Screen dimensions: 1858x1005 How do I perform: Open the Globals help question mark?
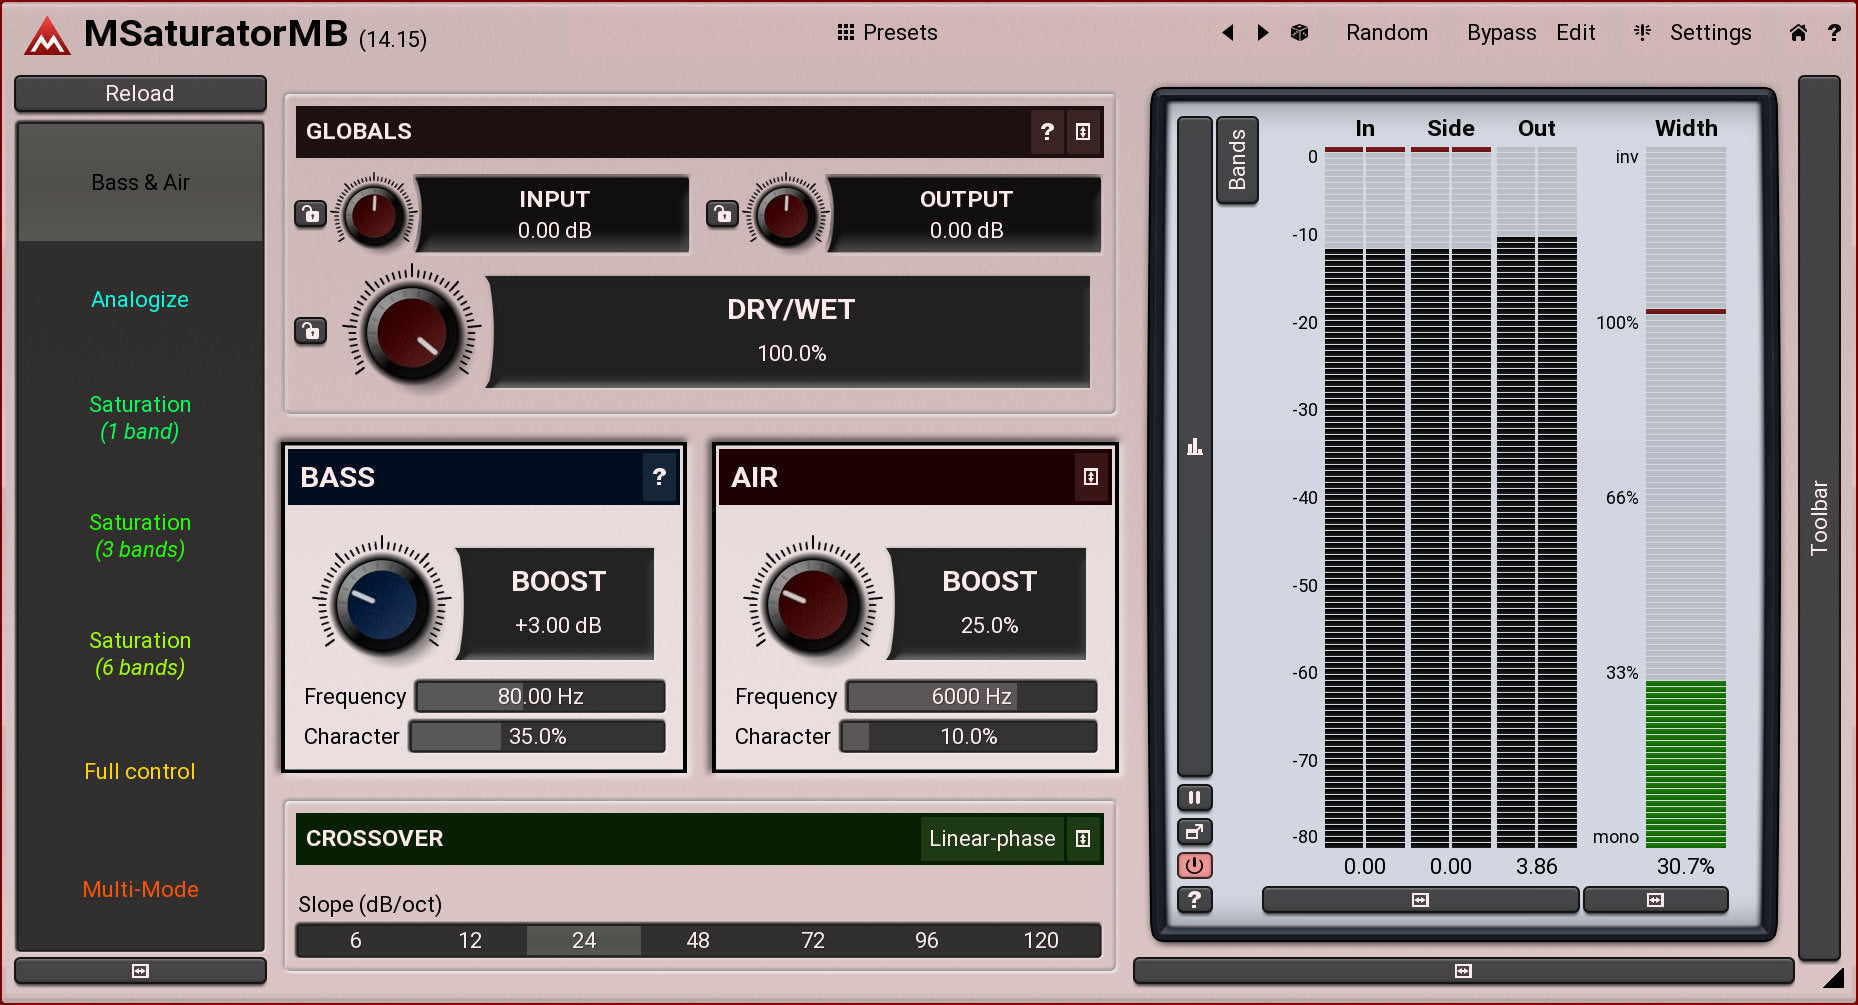[x=1047, y=132]
